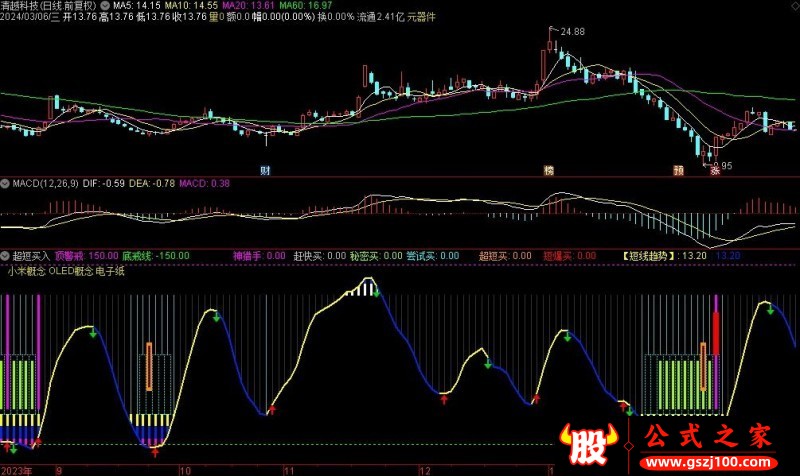800x476 pixels.
Task: Click month 11 on the time axis
Action: [x=290, y=469]
